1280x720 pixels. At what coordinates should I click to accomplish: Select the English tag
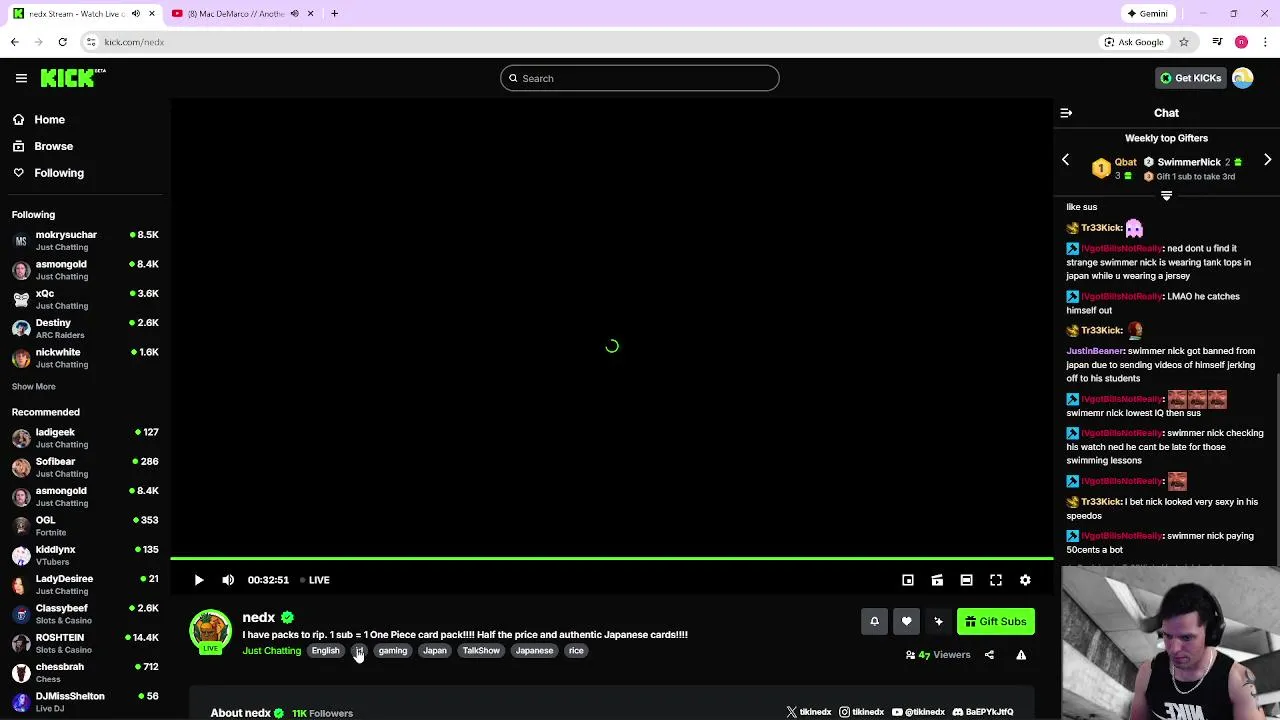[325, 651]
